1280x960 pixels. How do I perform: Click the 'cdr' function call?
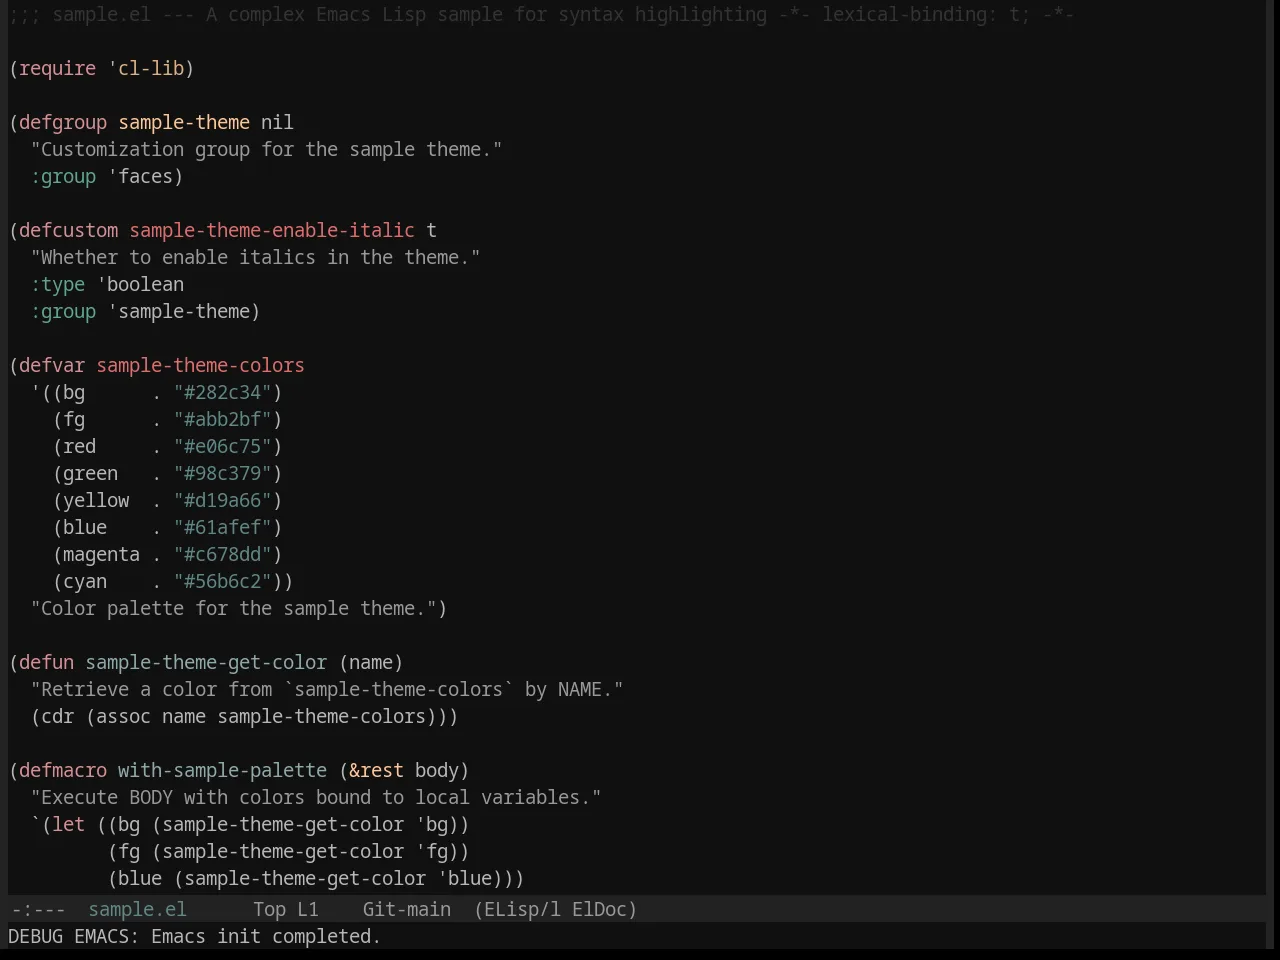58,716
